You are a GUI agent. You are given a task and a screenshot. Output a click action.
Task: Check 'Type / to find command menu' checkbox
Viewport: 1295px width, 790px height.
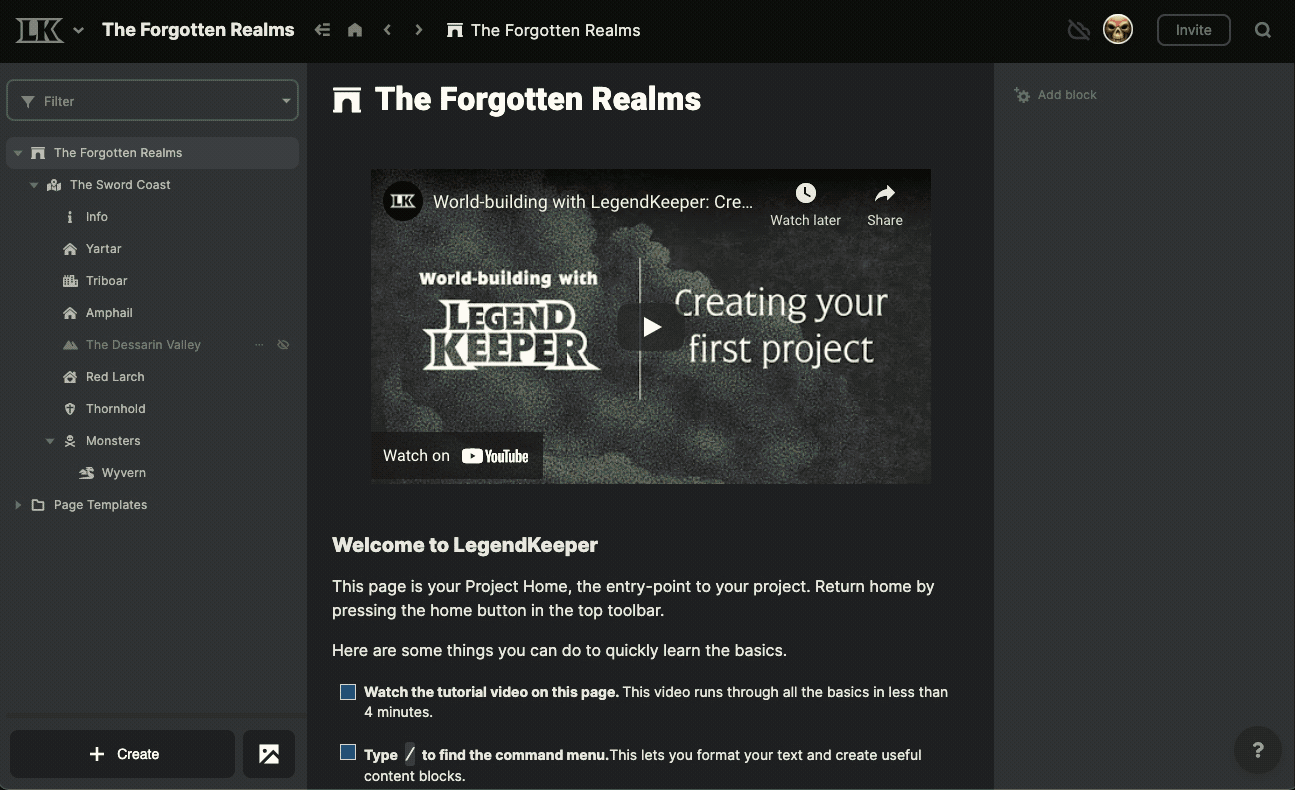[x=348, y=752]
